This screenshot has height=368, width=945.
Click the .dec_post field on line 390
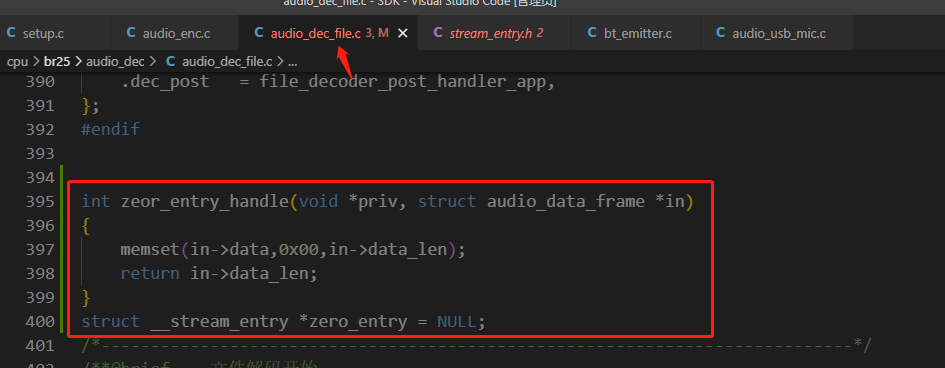pos(165,82)
